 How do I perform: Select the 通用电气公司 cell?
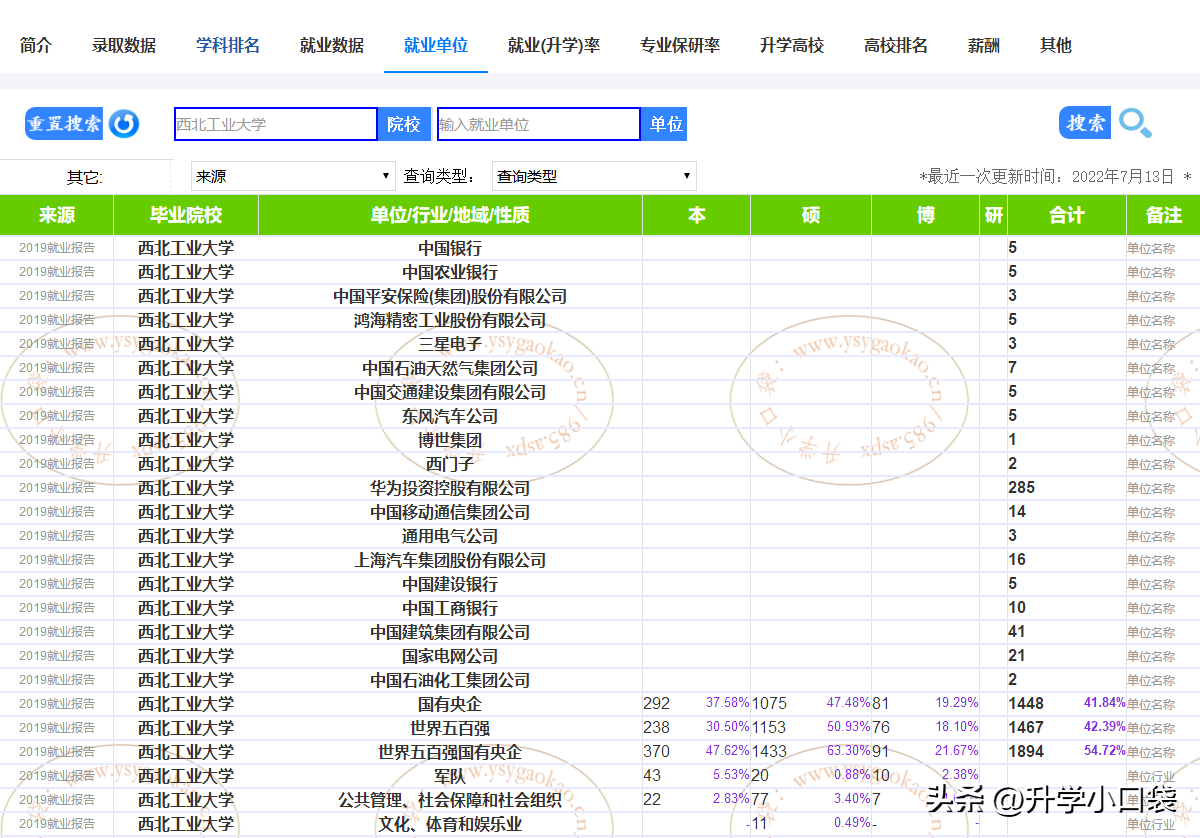pyautogui.click(x=450, y=536)
